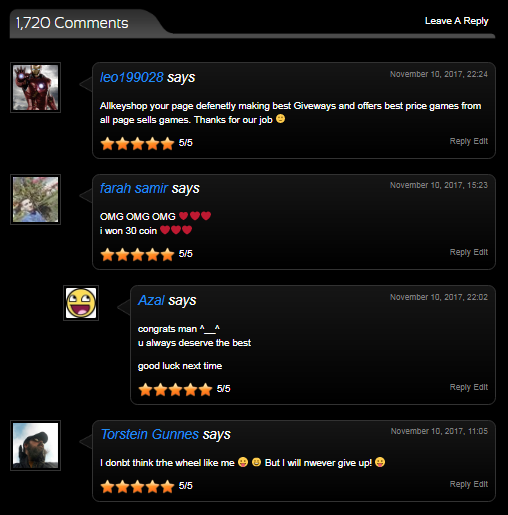This screenshot has width=508, height=515.
Task: Reply to leo199028's comment
Action: 460,141
